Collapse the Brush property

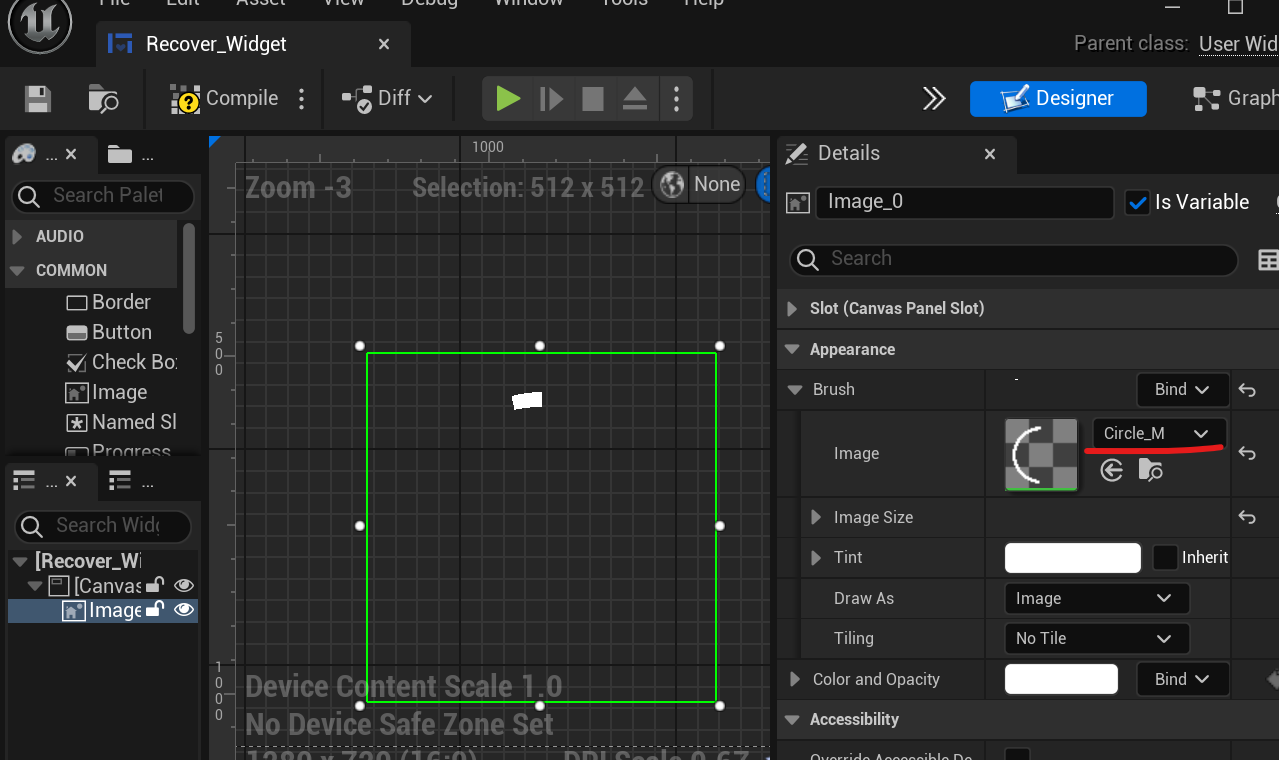[795, 390]
